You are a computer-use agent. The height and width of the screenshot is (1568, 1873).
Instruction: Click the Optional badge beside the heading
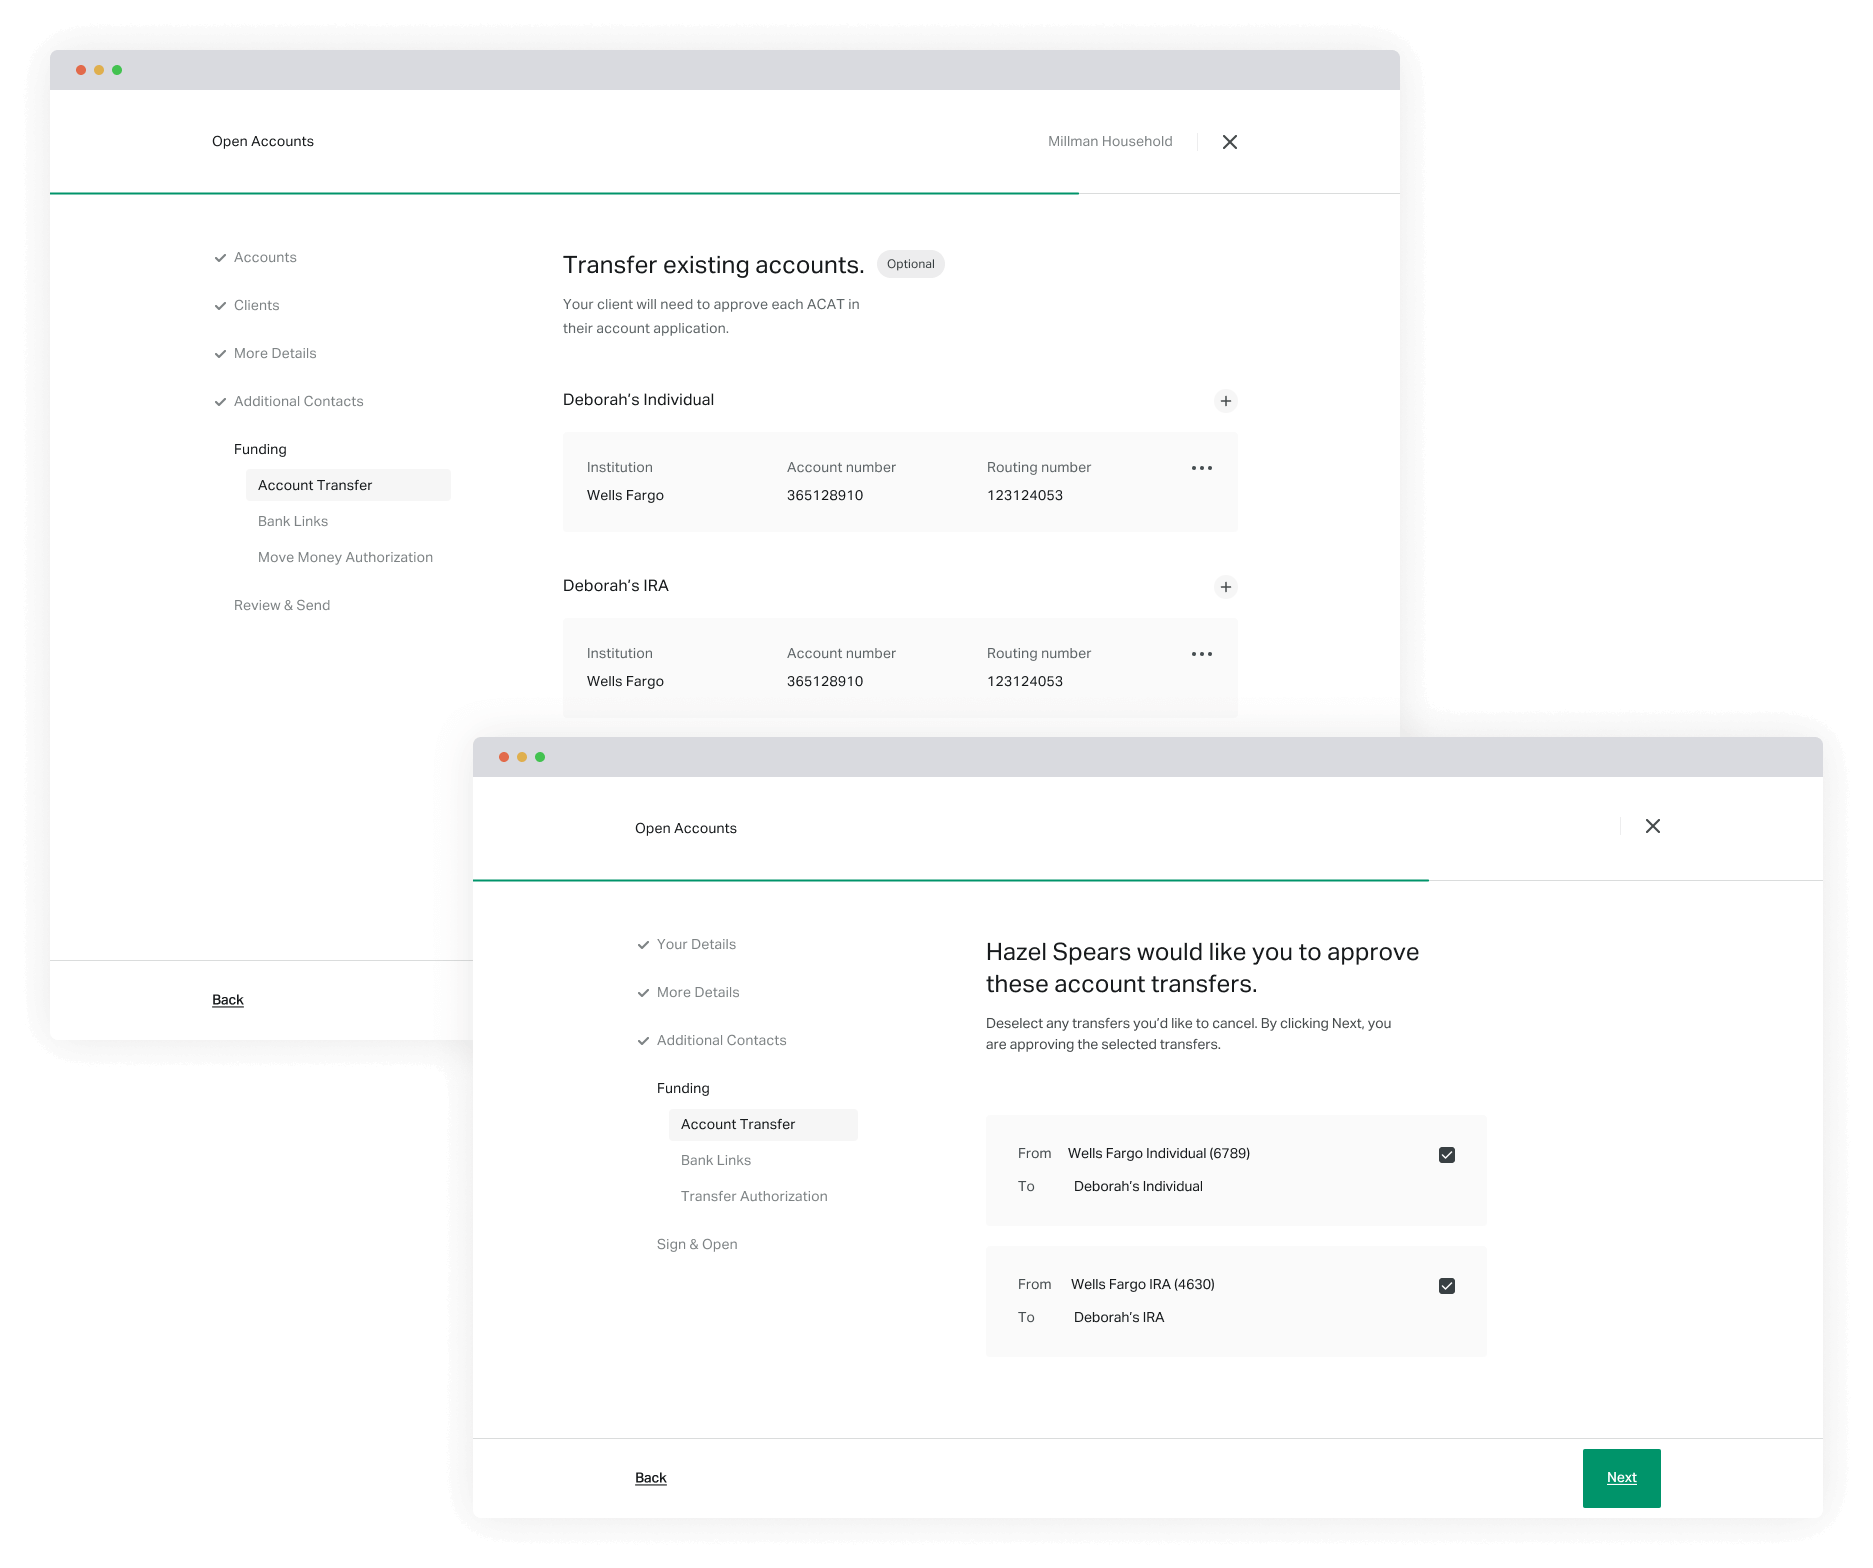point(911,264)
